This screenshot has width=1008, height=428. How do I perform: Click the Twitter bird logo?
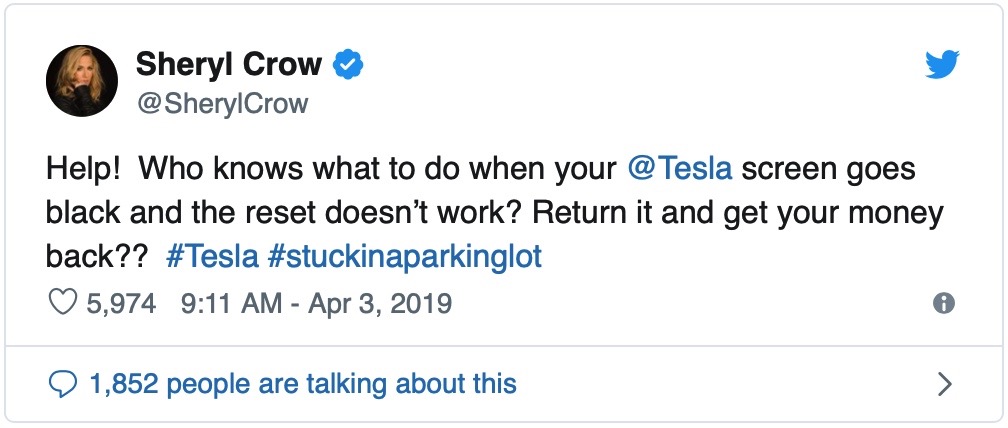click(942, 65)
